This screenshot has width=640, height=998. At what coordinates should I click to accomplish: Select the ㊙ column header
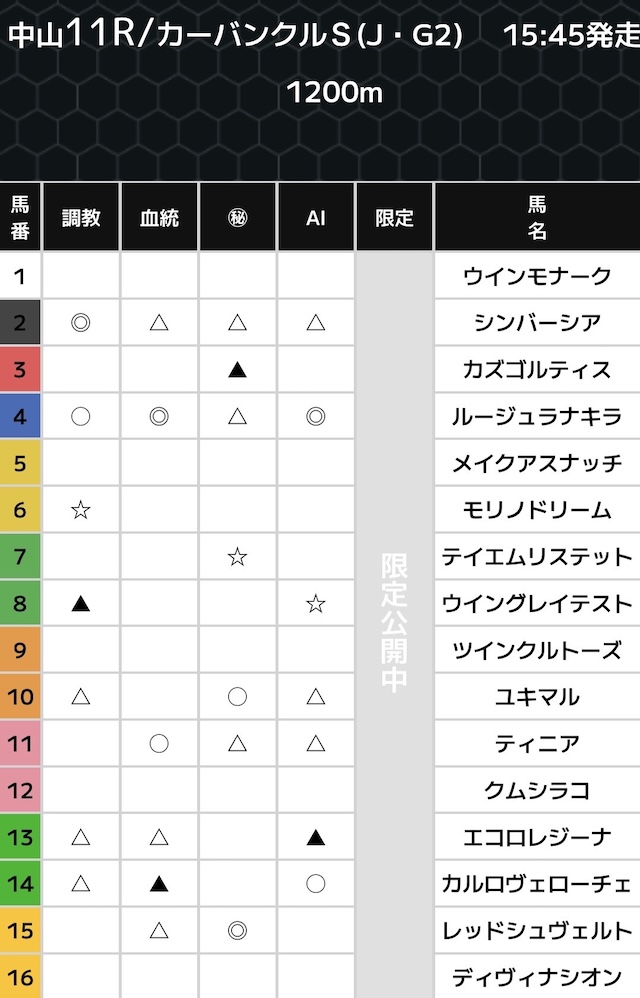pyautogui.click(x=237, y=217)
